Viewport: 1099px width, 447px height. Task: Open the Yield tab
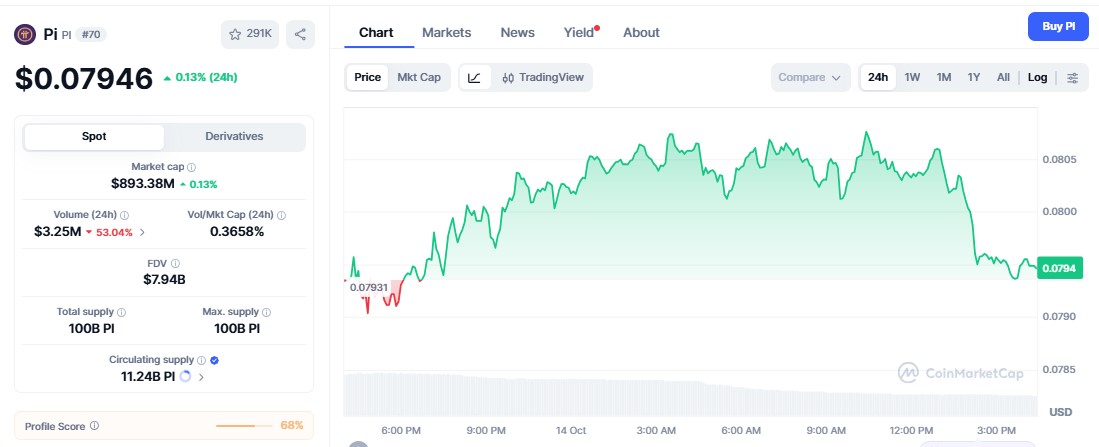click(580, 33)
